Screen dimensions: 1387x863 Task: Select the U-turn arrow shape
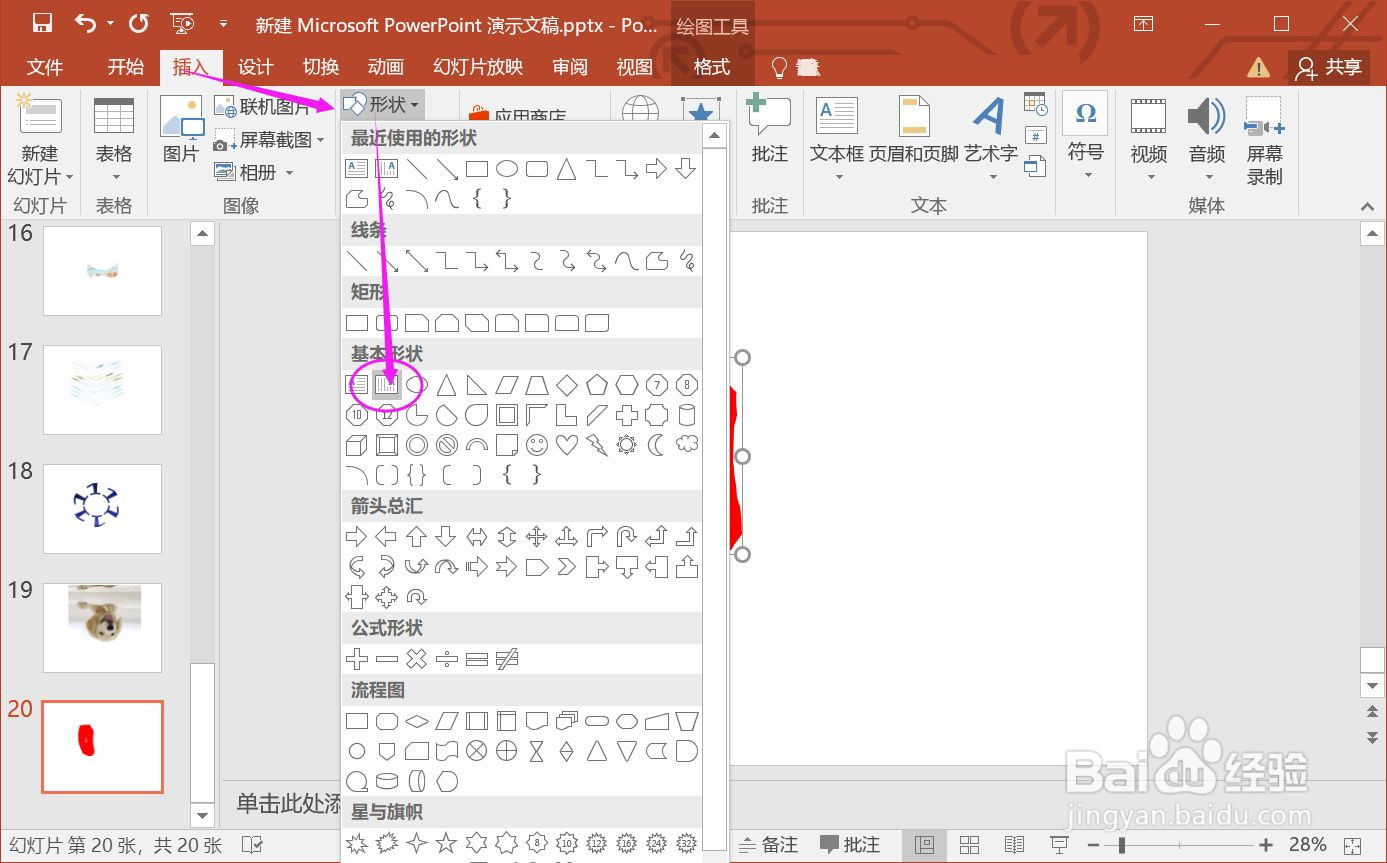[627, 537]
